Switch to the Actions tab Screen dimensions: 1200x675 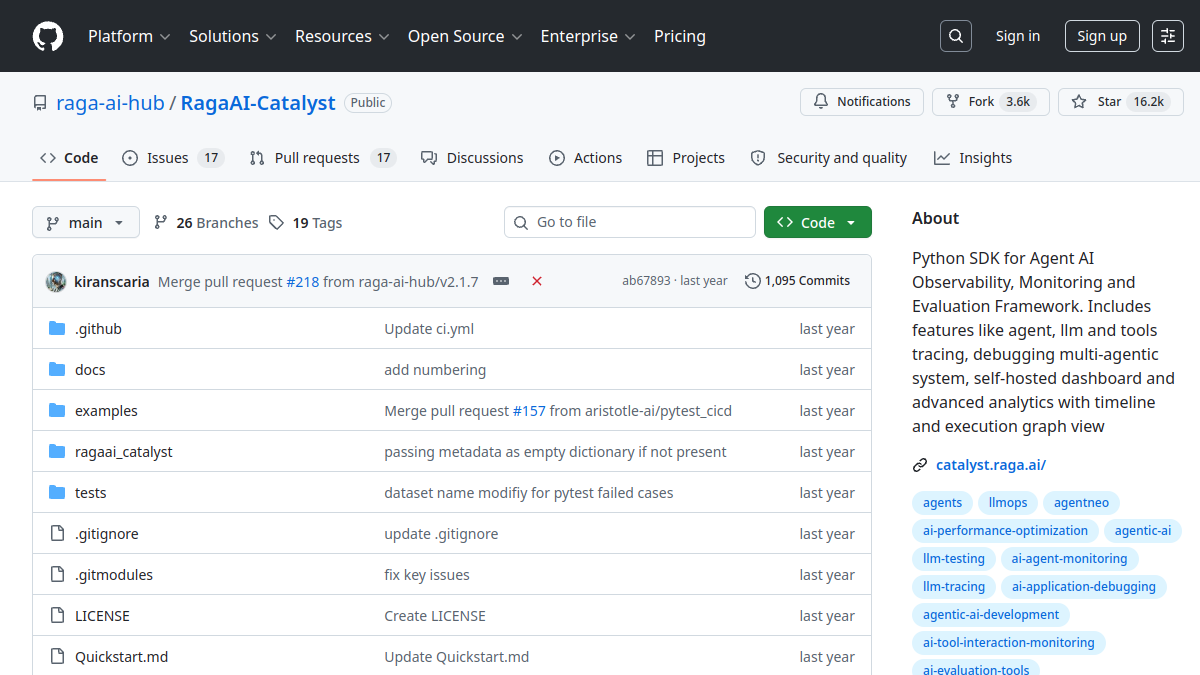click(x=586, y=158)
